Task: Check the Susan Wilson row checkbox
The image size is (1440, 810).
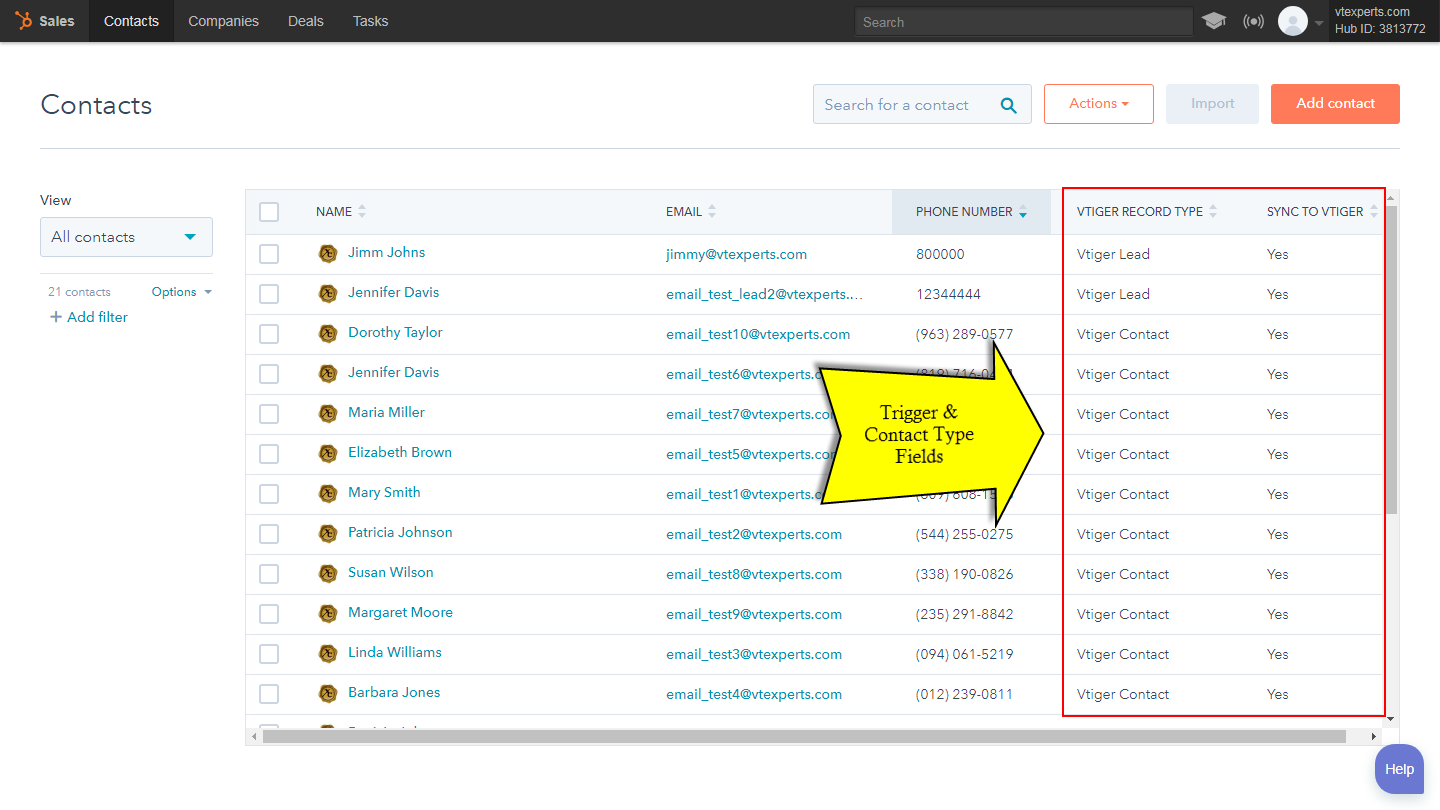Action: click(269, 574)
